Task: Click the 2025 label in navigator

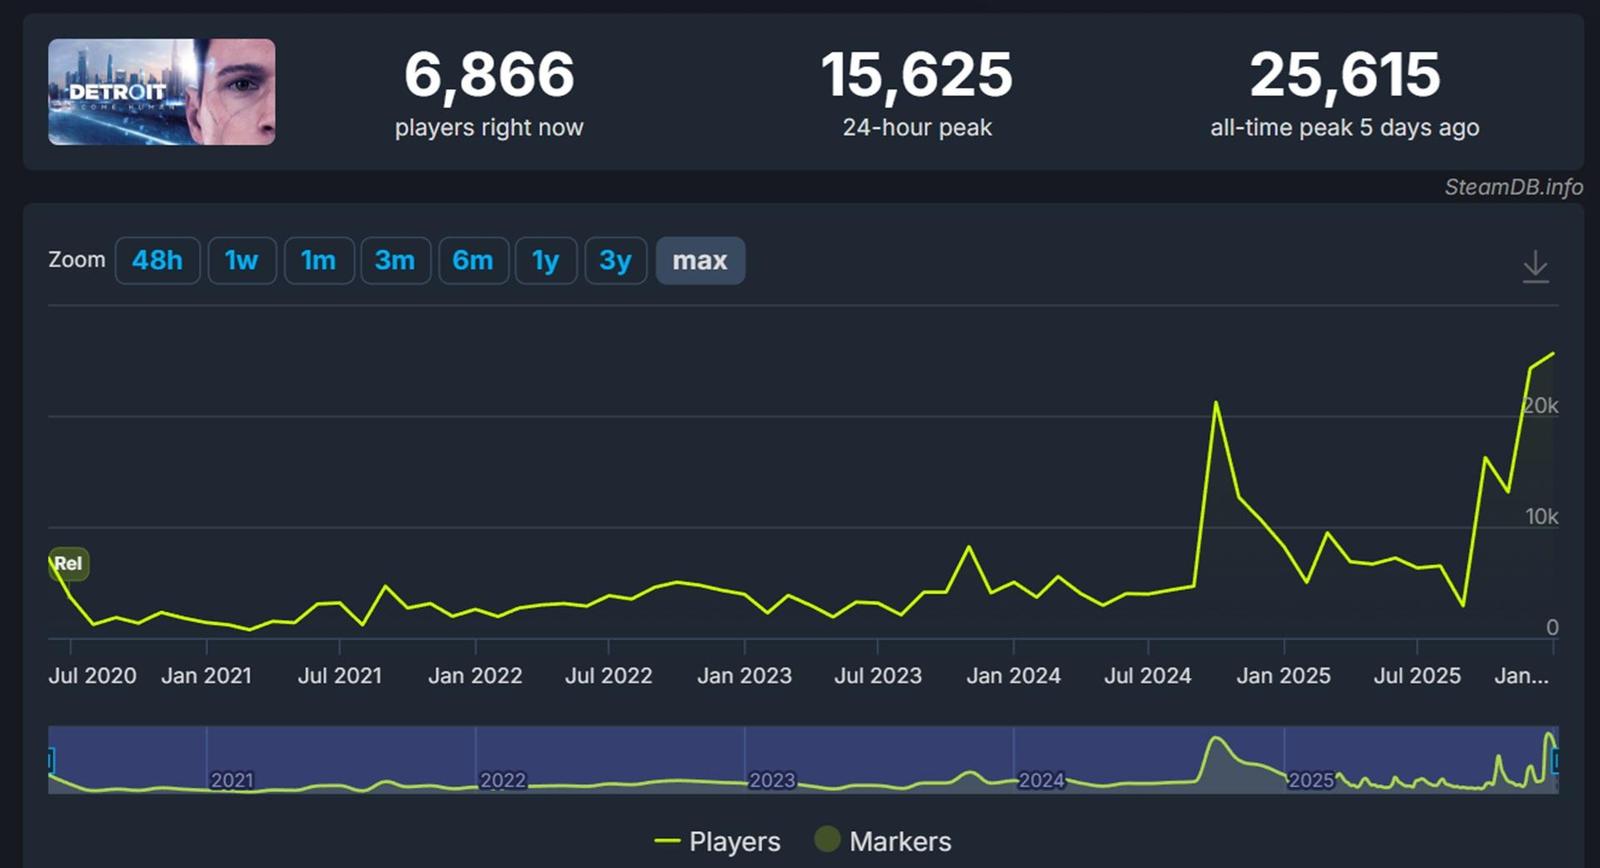Action: pyautogui.click(x=1311, y=780)
